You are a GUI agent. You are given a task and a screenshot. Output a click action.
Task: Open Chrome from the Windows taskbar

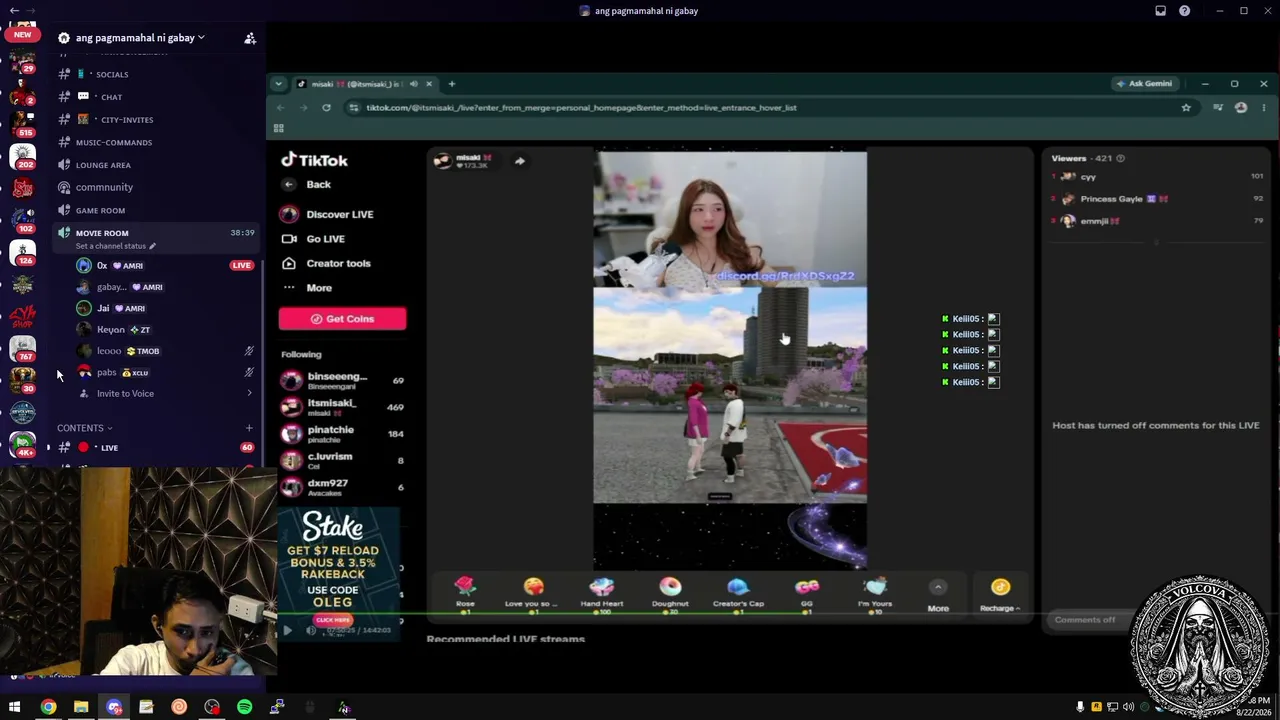48,707
